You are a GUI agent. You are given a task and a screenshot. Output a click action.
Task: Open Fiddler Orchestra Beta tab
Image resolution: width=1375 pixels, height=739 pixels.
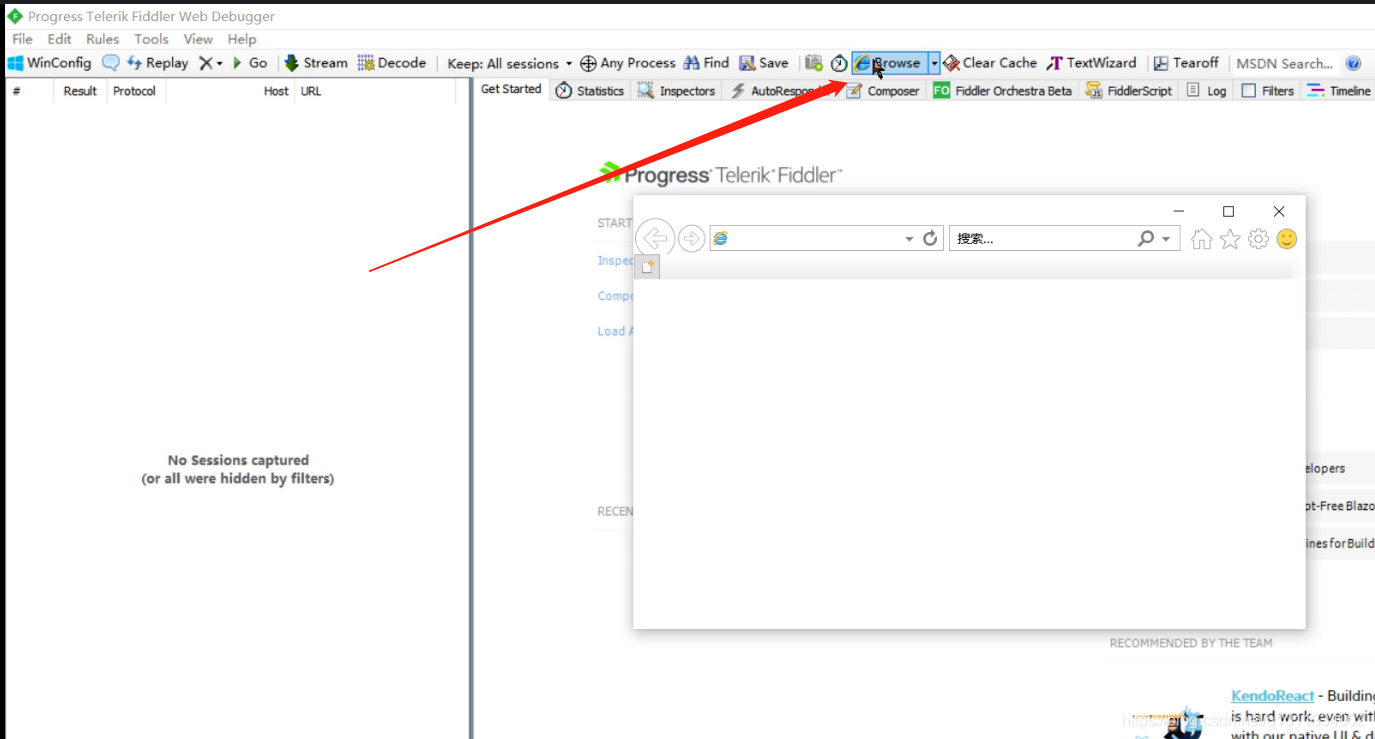tap(1002, 91)
